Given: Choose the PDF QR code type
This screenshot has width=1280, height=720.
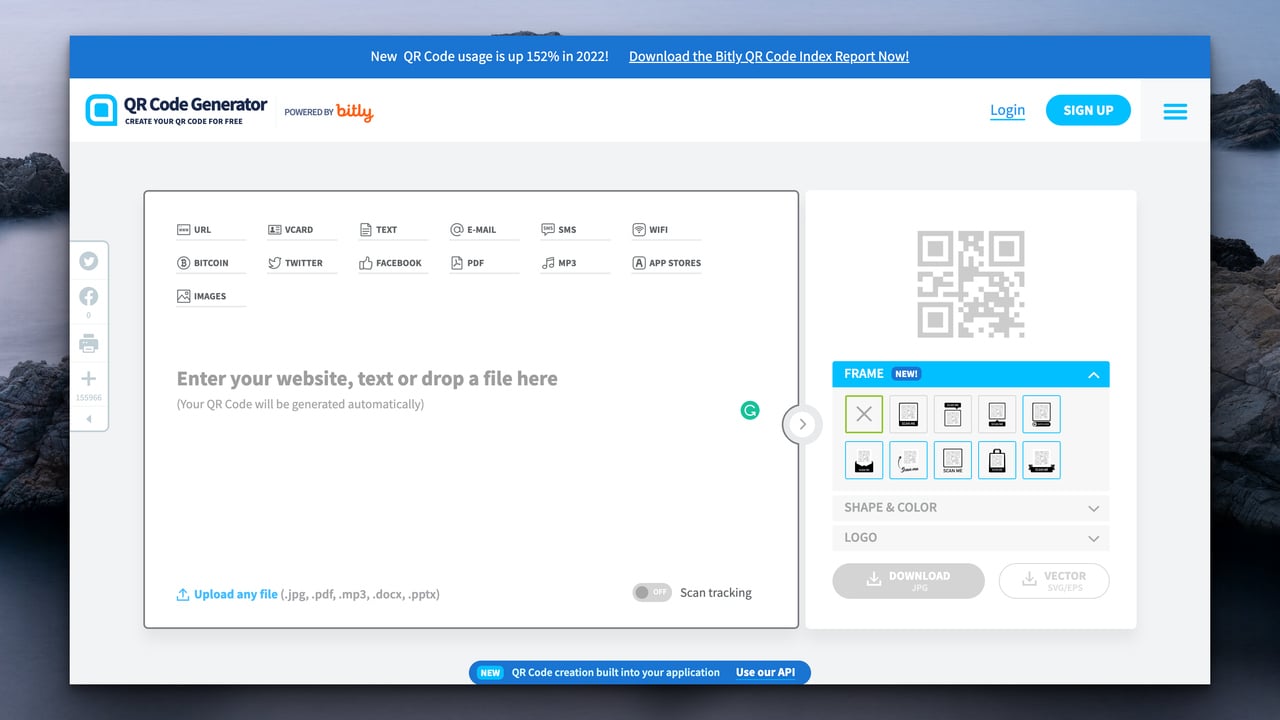Looking at the screenshot, I should (485, 263).
